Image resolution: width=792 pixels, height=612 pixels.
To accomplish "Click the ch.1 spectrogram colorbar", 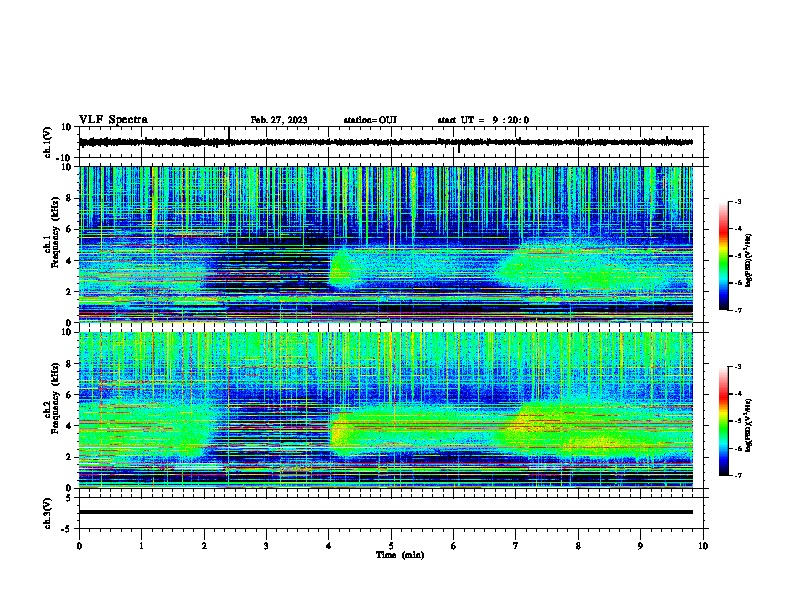I will [723, 256].
